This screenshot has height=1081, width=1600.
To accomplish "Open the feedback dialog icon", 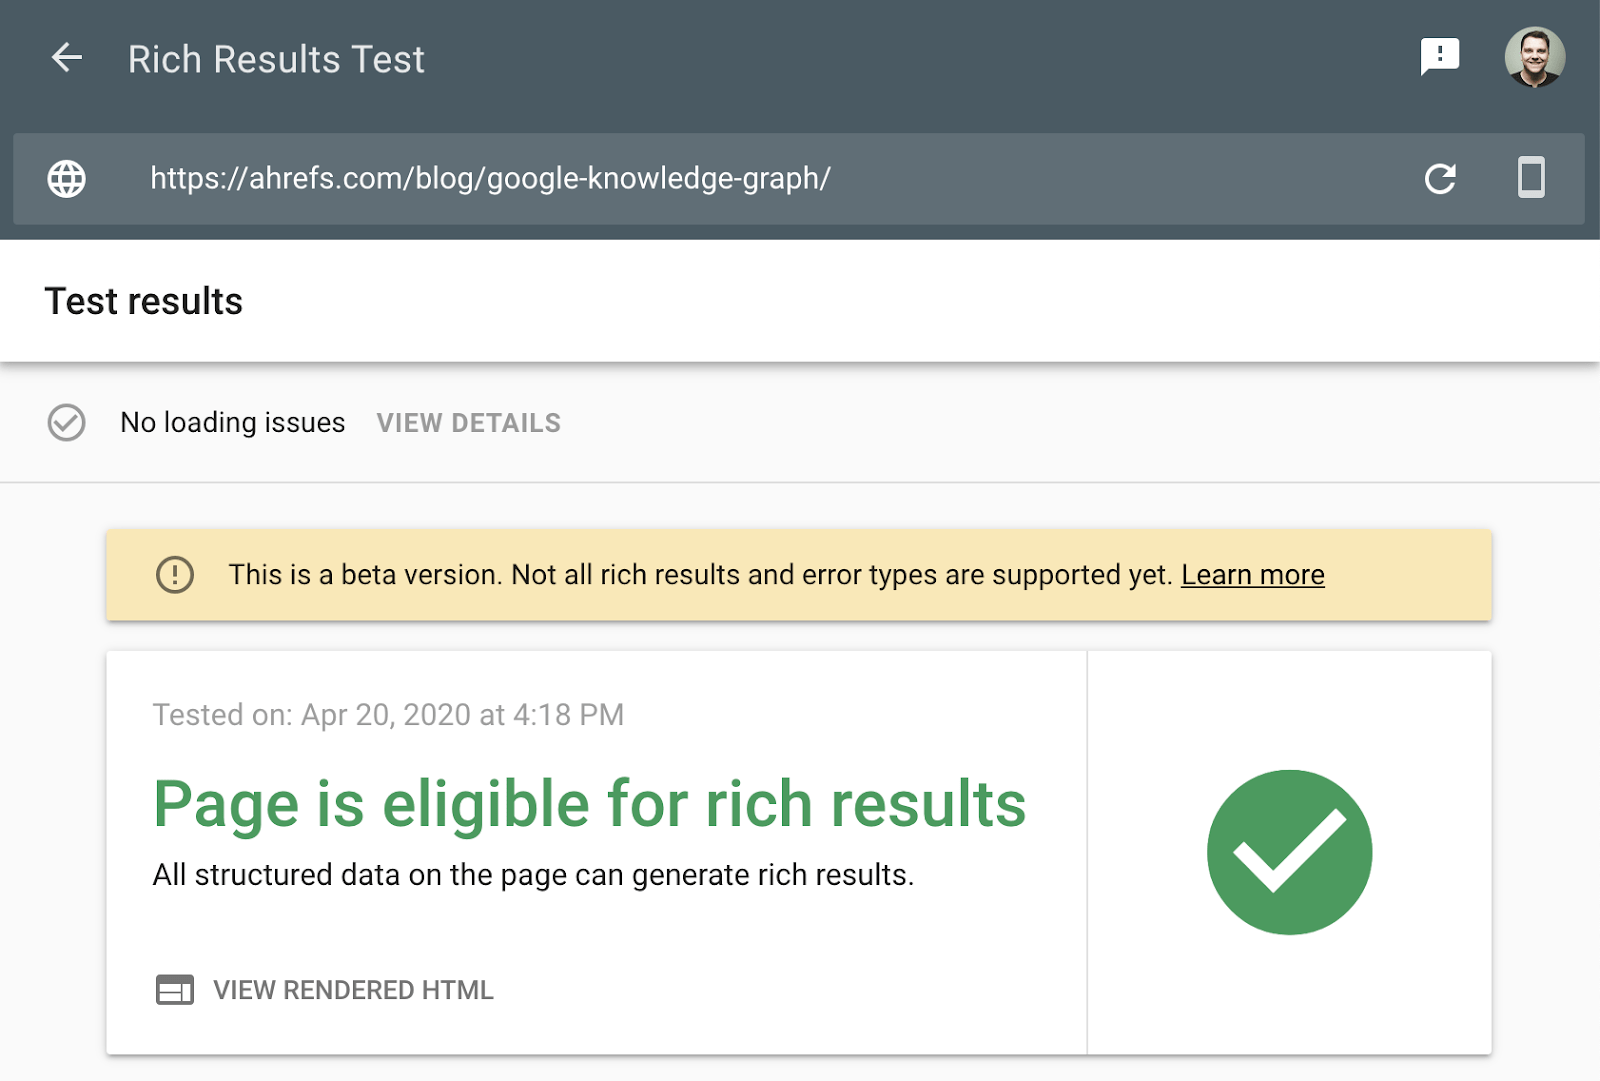I will (x=1440, y=57).
